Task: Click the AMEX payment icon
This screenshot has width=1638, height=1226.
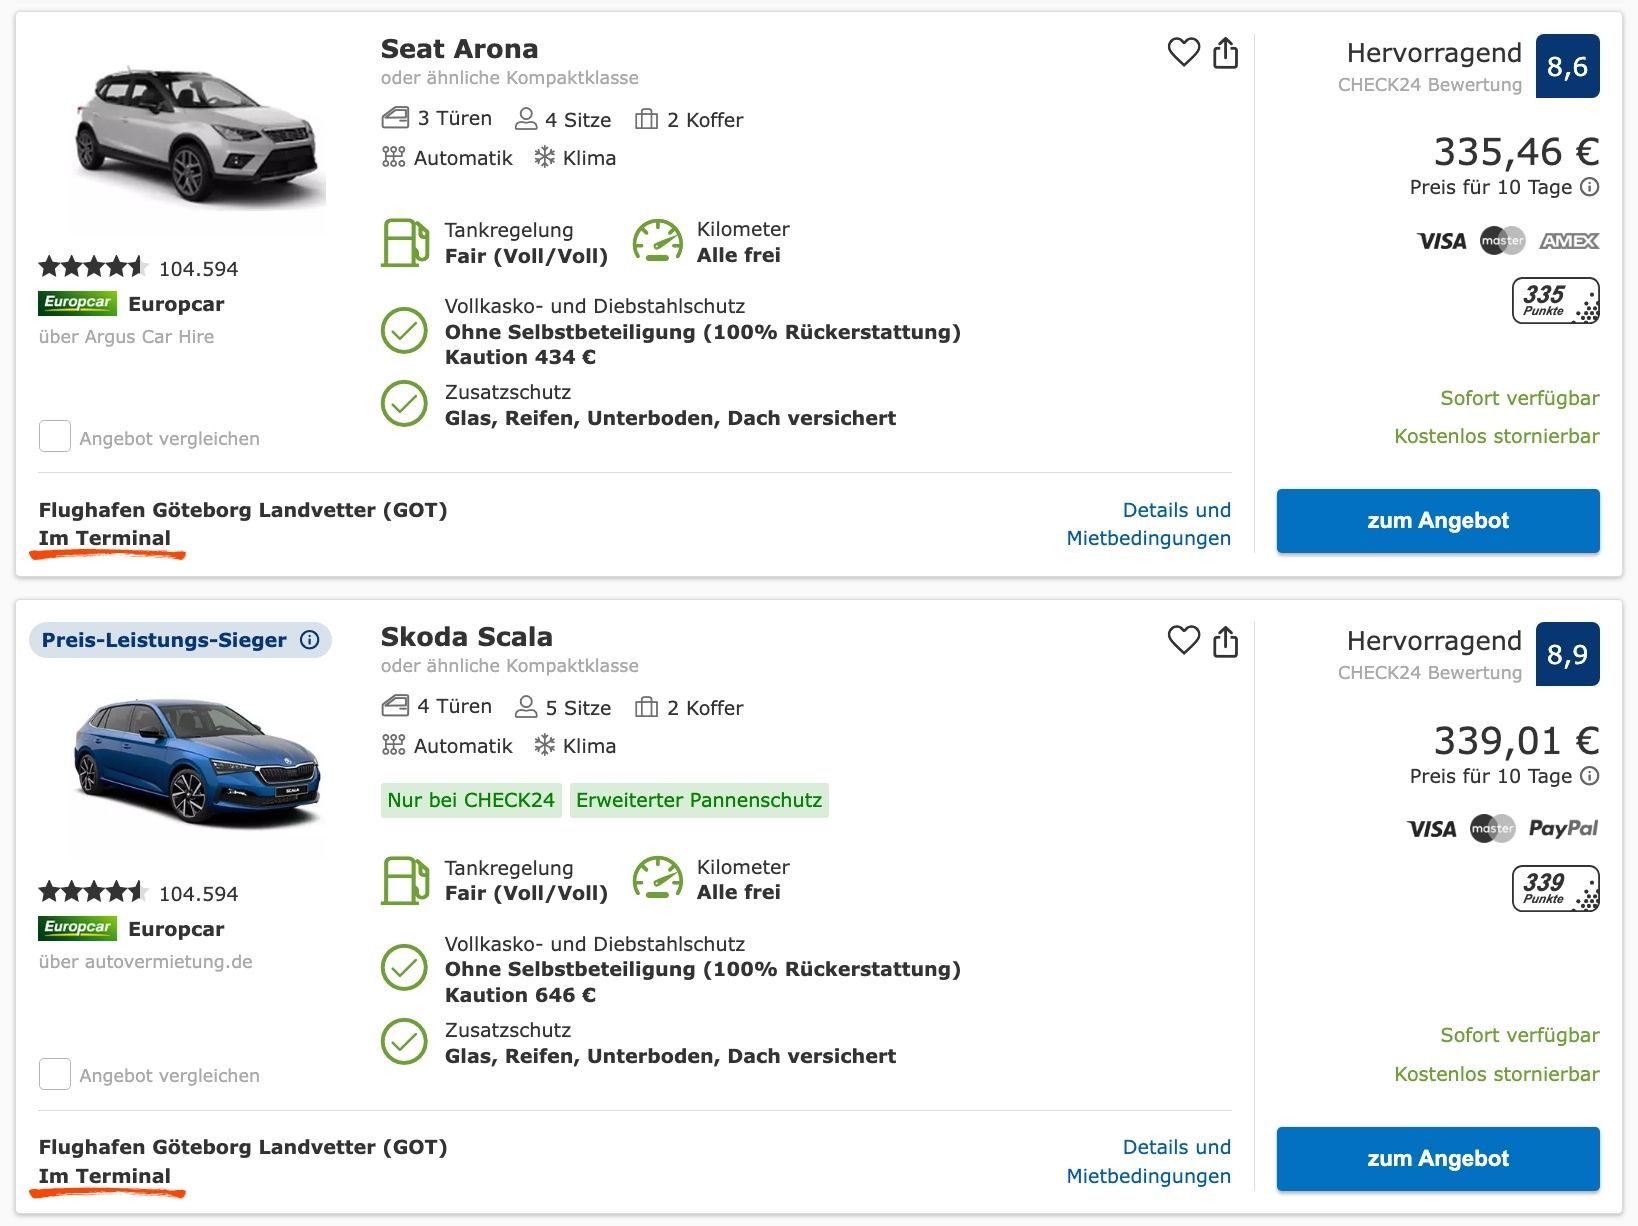Action: point(1569,241)
